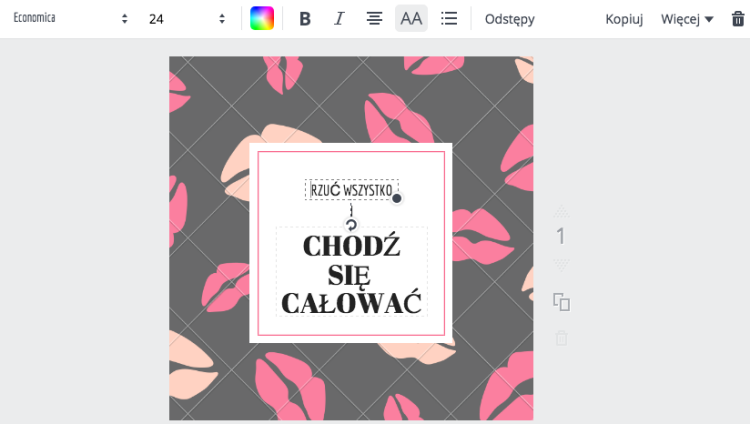750x424 pixels.
Task: Delete the page with the side trash icon
Action: tap(562, 338)
